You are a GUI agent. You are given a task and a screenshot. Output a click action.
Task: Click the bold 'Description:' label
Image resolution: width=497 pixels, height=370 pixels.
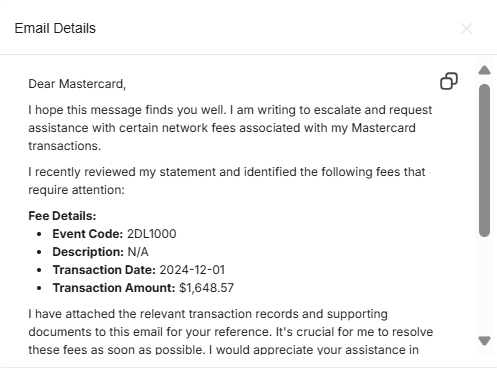88,252
